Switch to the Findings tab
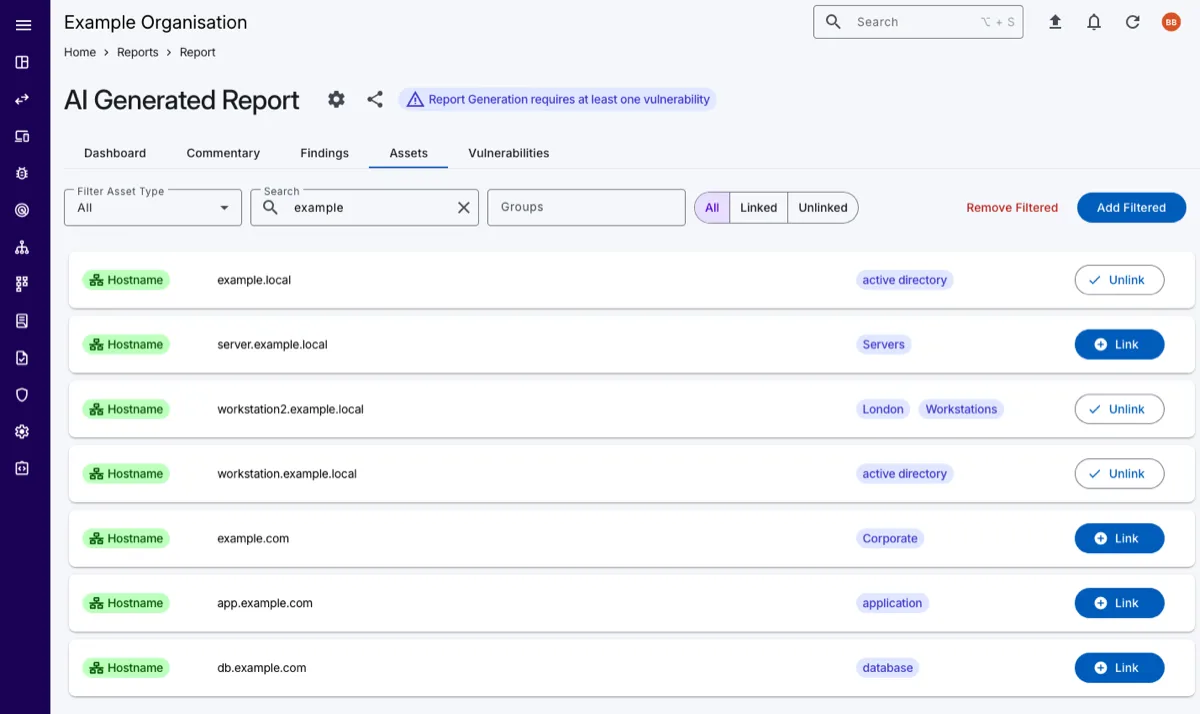1200x714 pixels. (x=324, y=153)
